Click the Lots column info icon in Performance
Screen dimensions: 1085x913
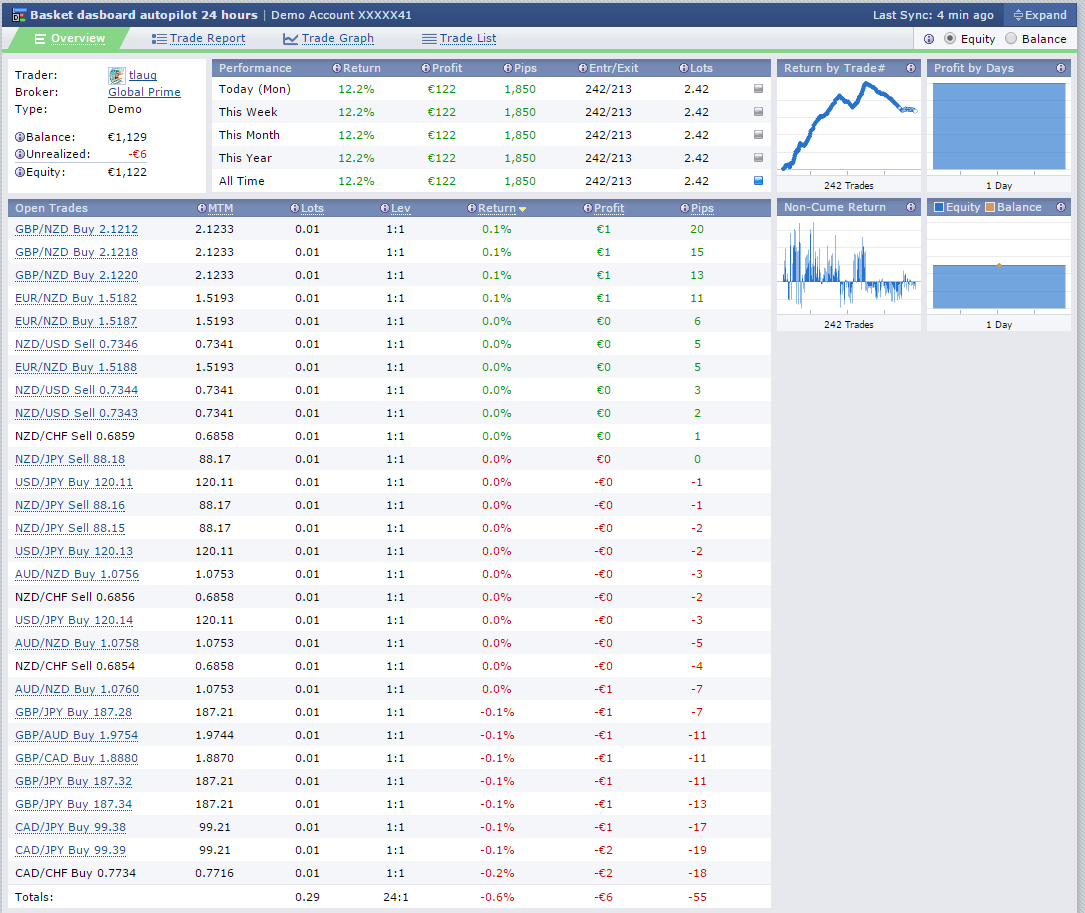tap(684, 68)
